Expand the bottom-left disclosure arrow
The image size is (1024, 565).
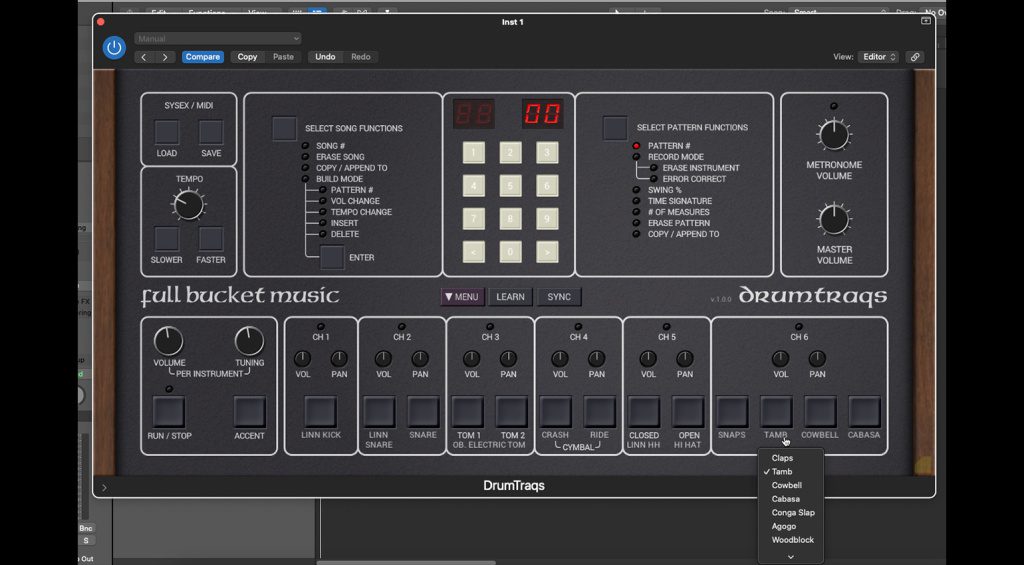coord(104,487)
